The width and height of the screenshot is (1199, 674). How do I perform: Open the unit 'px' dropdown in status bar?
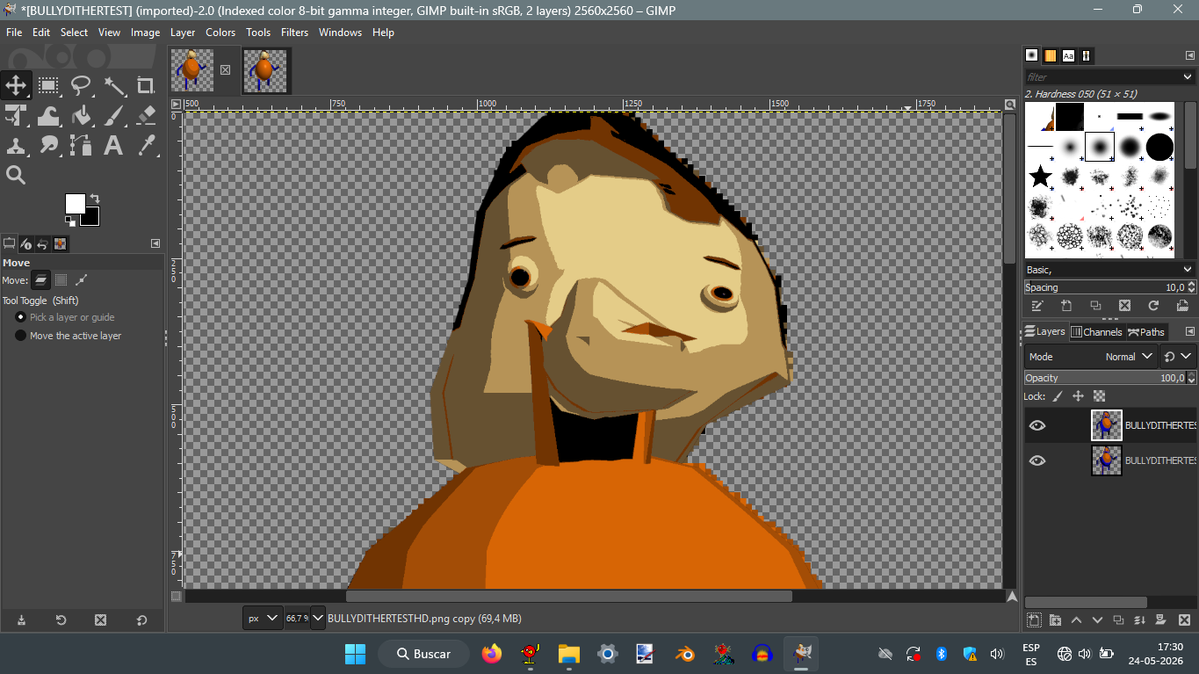pos(262,618)
